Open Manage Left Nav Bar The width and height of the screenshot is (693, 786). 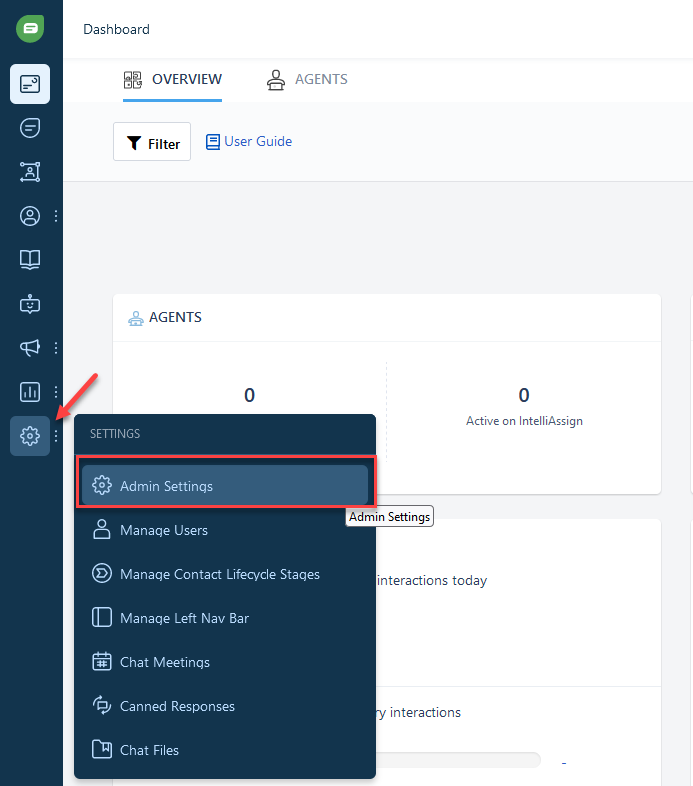(225, 618)
